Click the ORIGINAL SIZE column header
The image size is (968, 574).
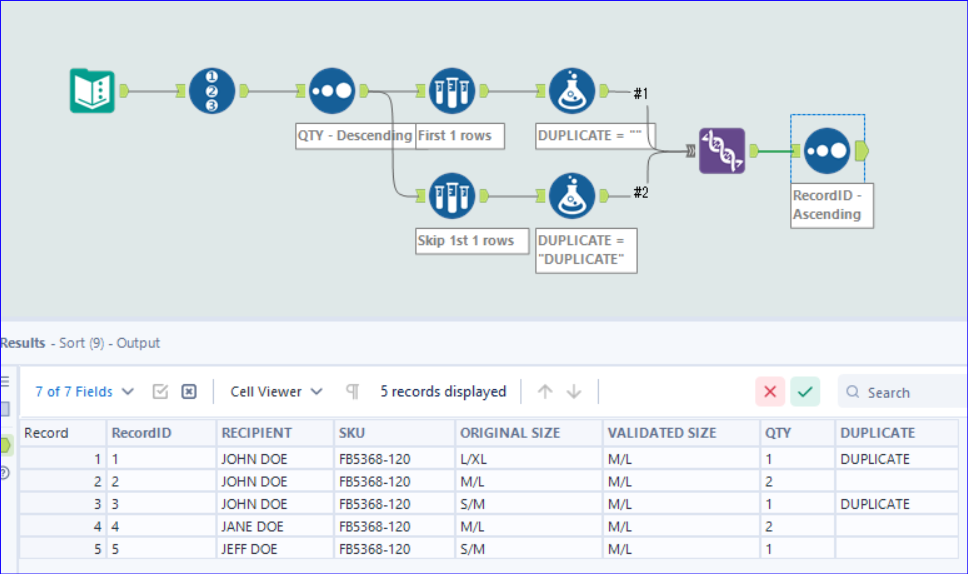(528, 433)
